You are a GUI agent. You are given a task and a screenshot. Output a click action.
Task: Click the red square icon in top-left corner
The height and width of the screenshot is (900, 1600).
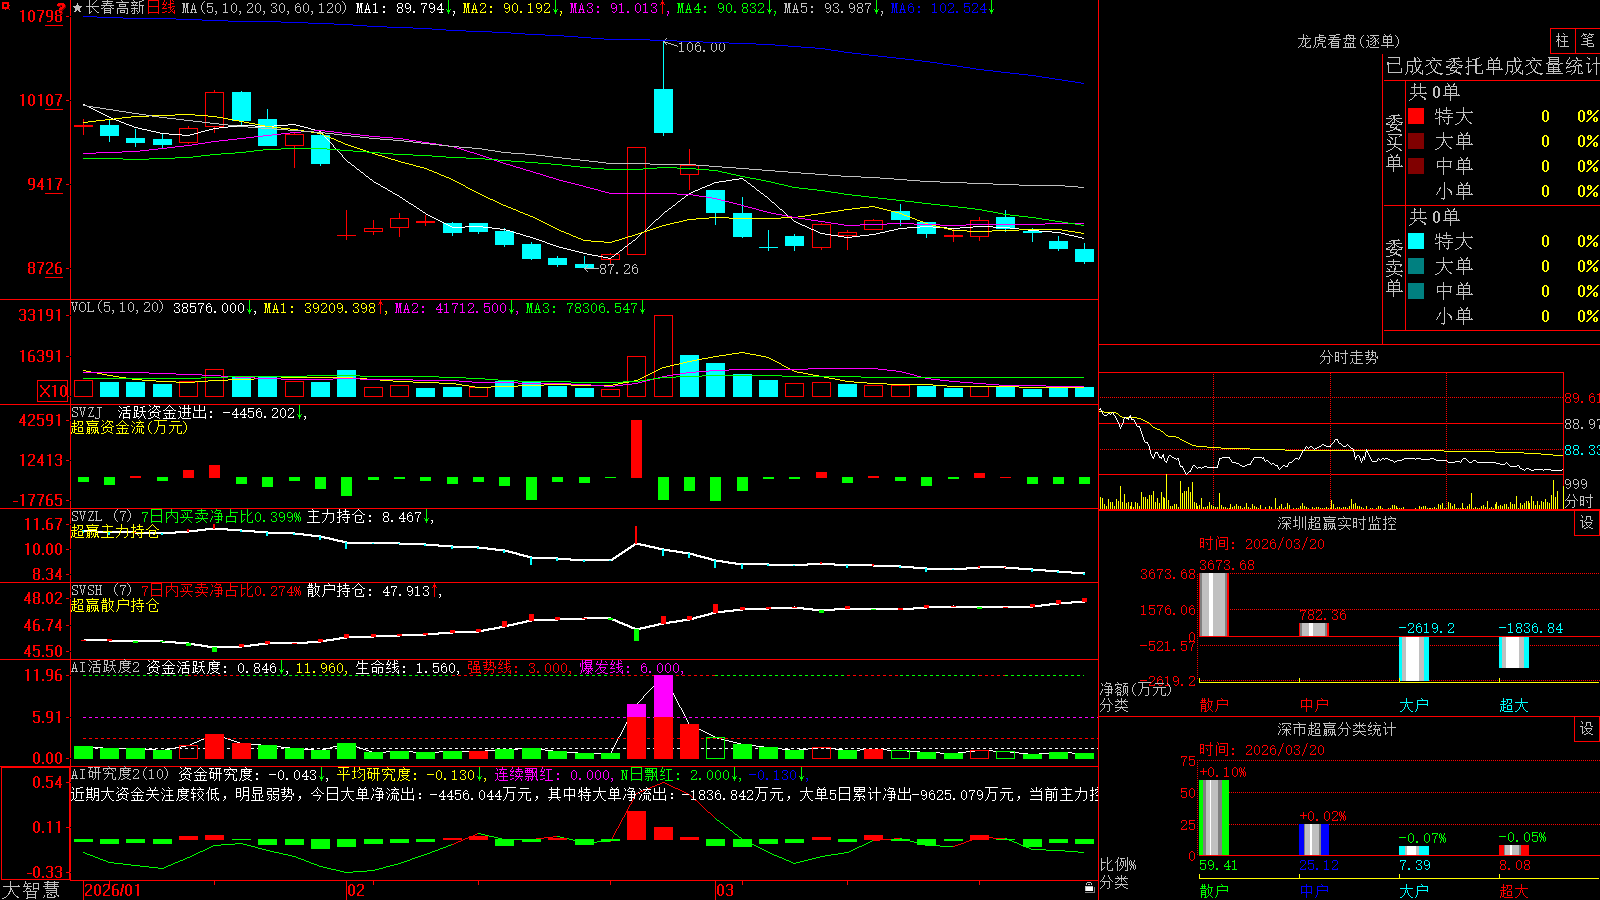coord(5,4)
